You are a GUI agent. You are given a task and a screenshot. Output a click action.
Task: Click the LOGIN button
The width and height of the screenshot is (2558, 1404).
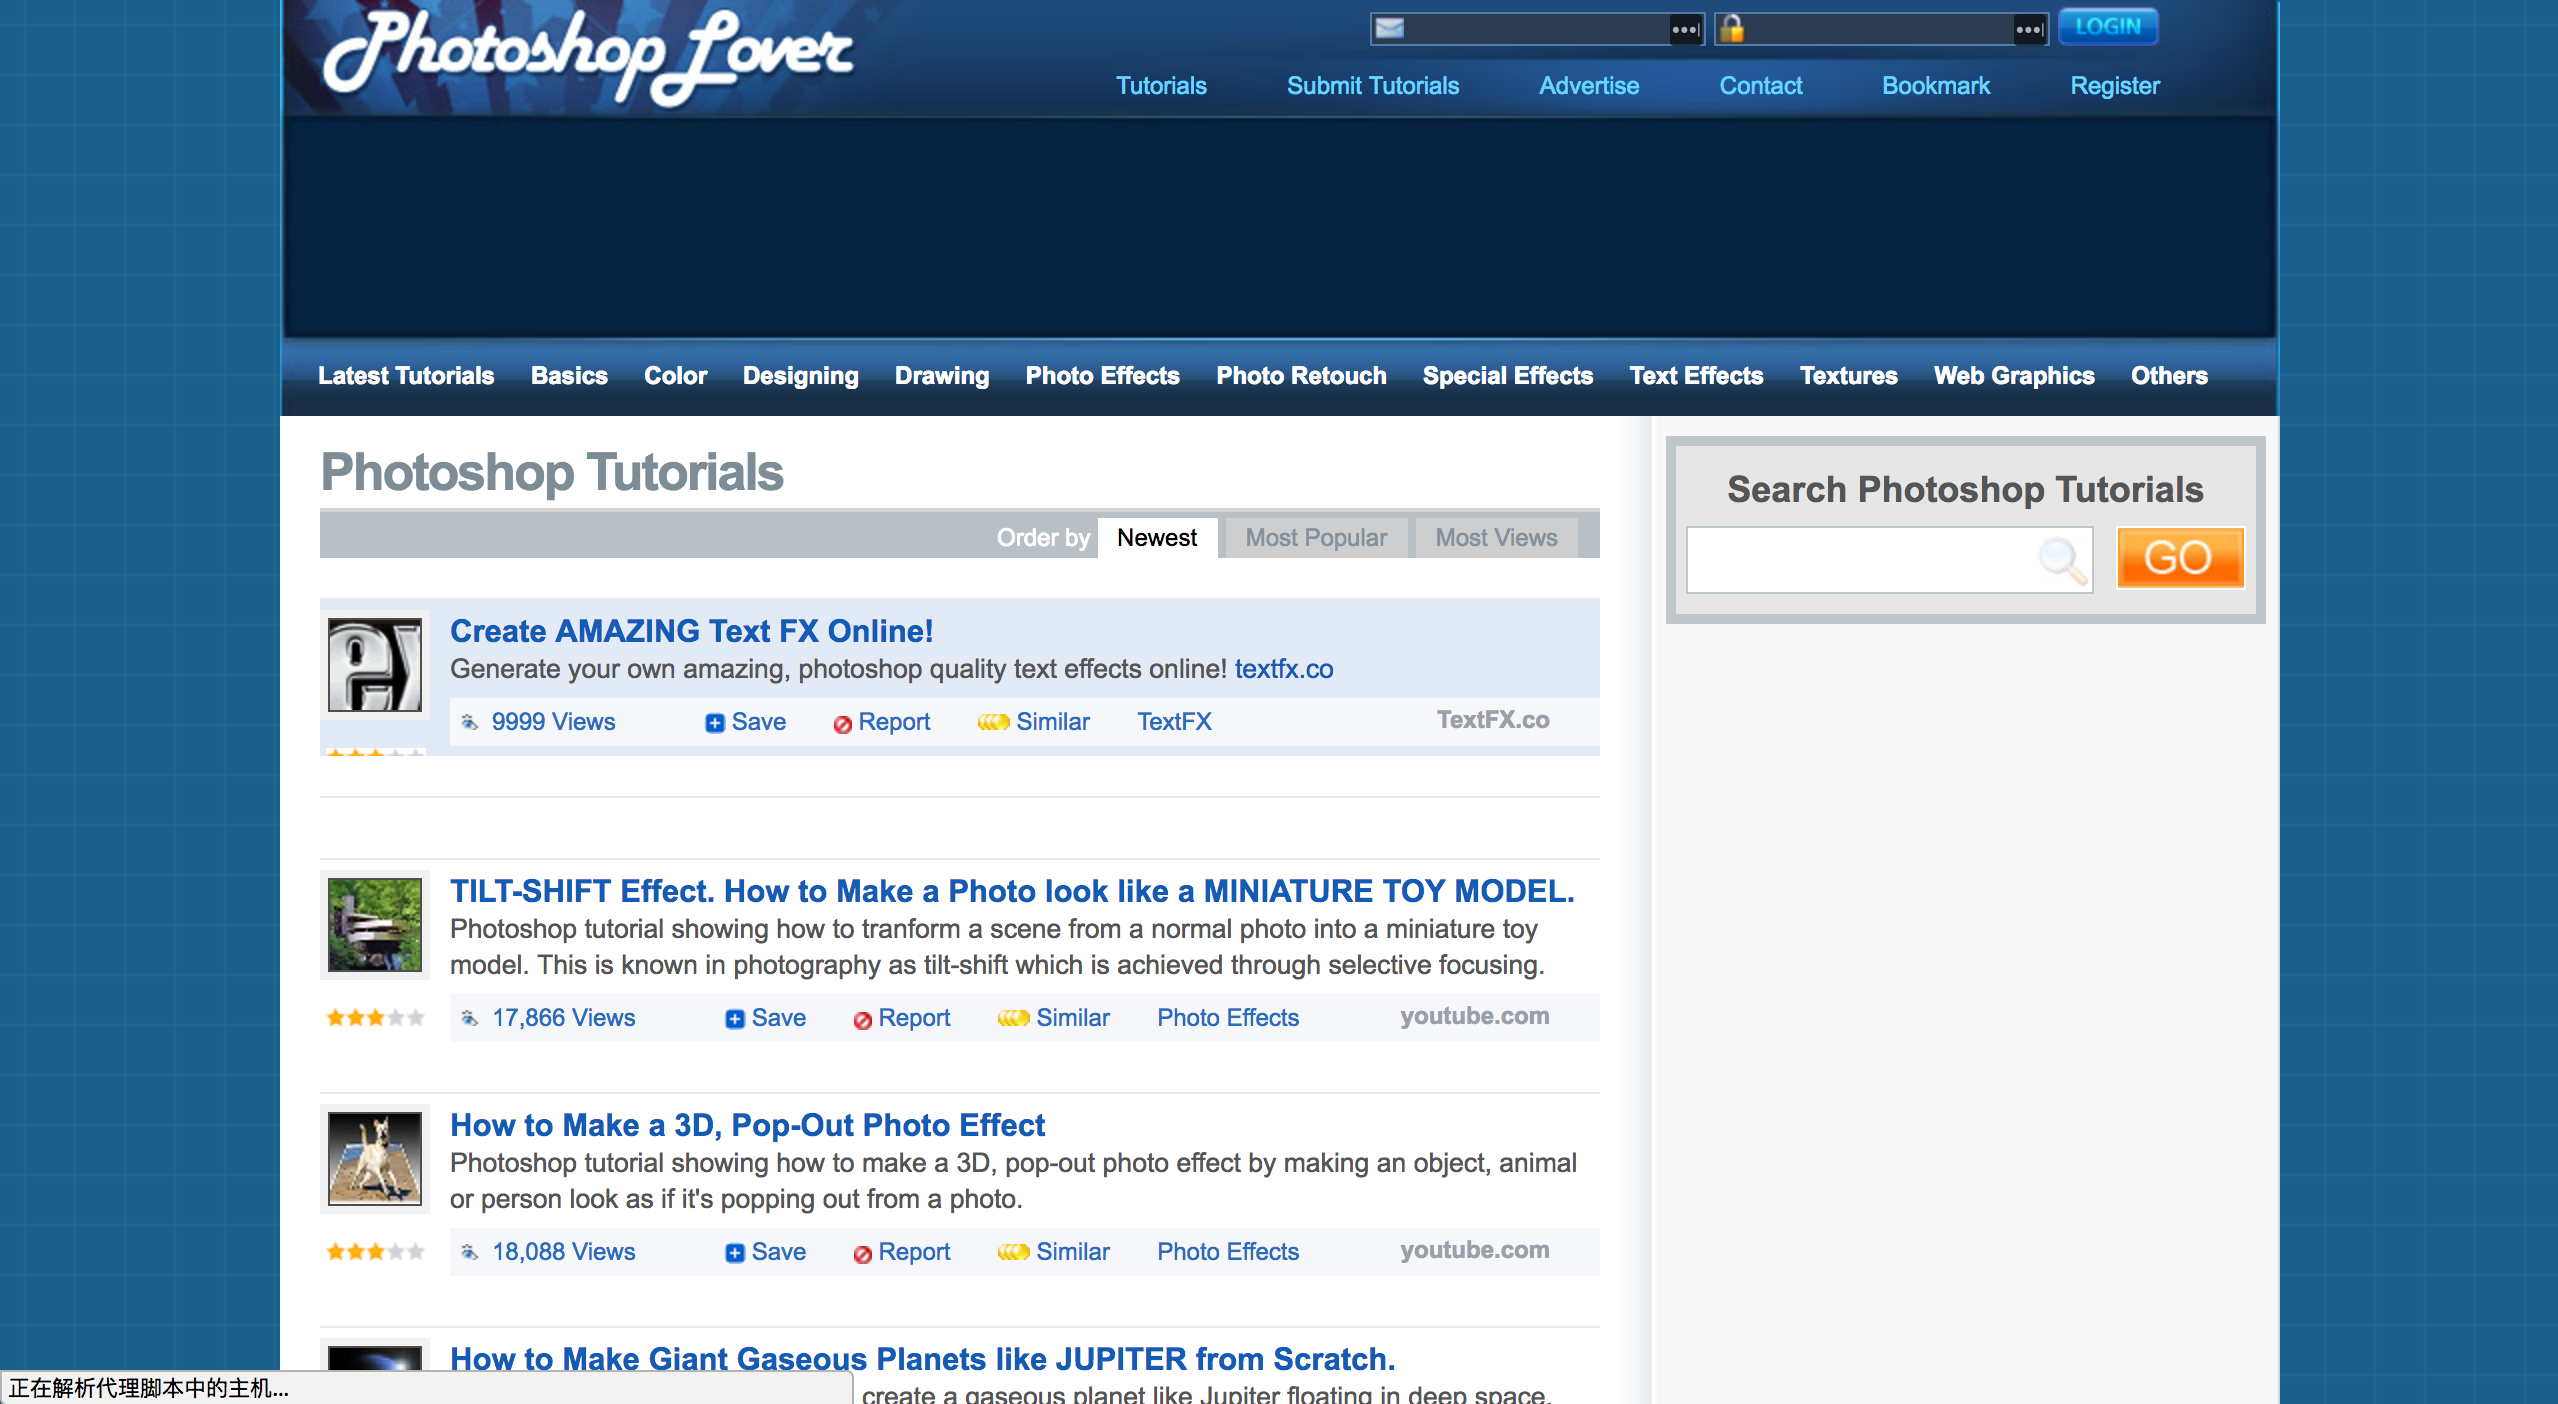pyautogui.click(x=2108, y=27)
